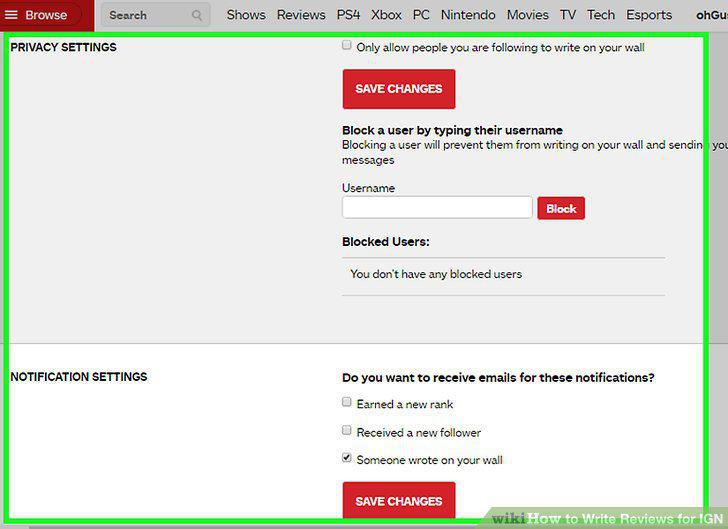Click 'You don't have any blocked users' text

(x=436, y=274)
